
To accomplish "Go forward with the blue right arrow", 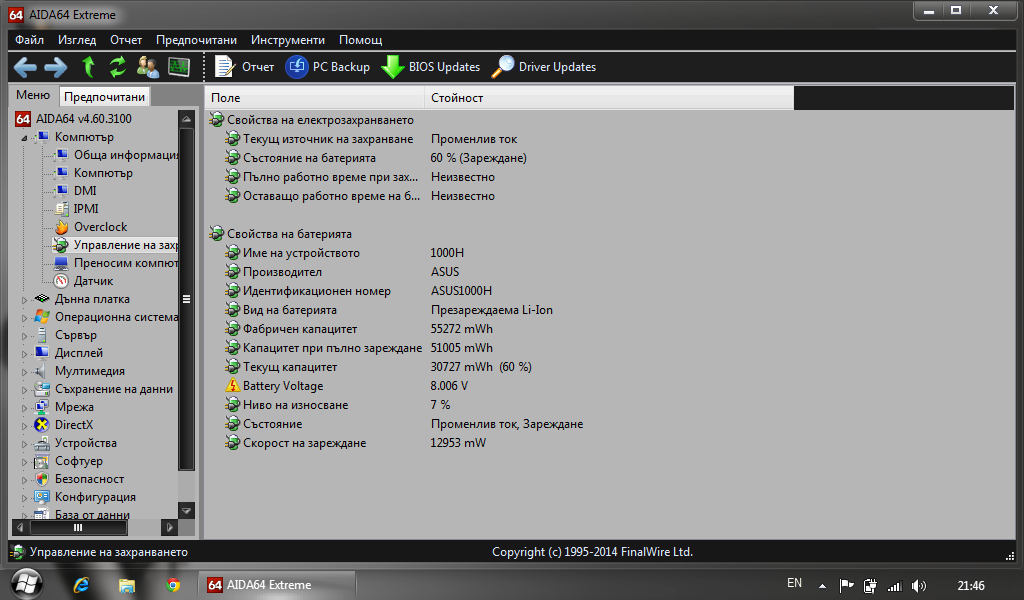I will pyautogui.click(x=56, y=67).
